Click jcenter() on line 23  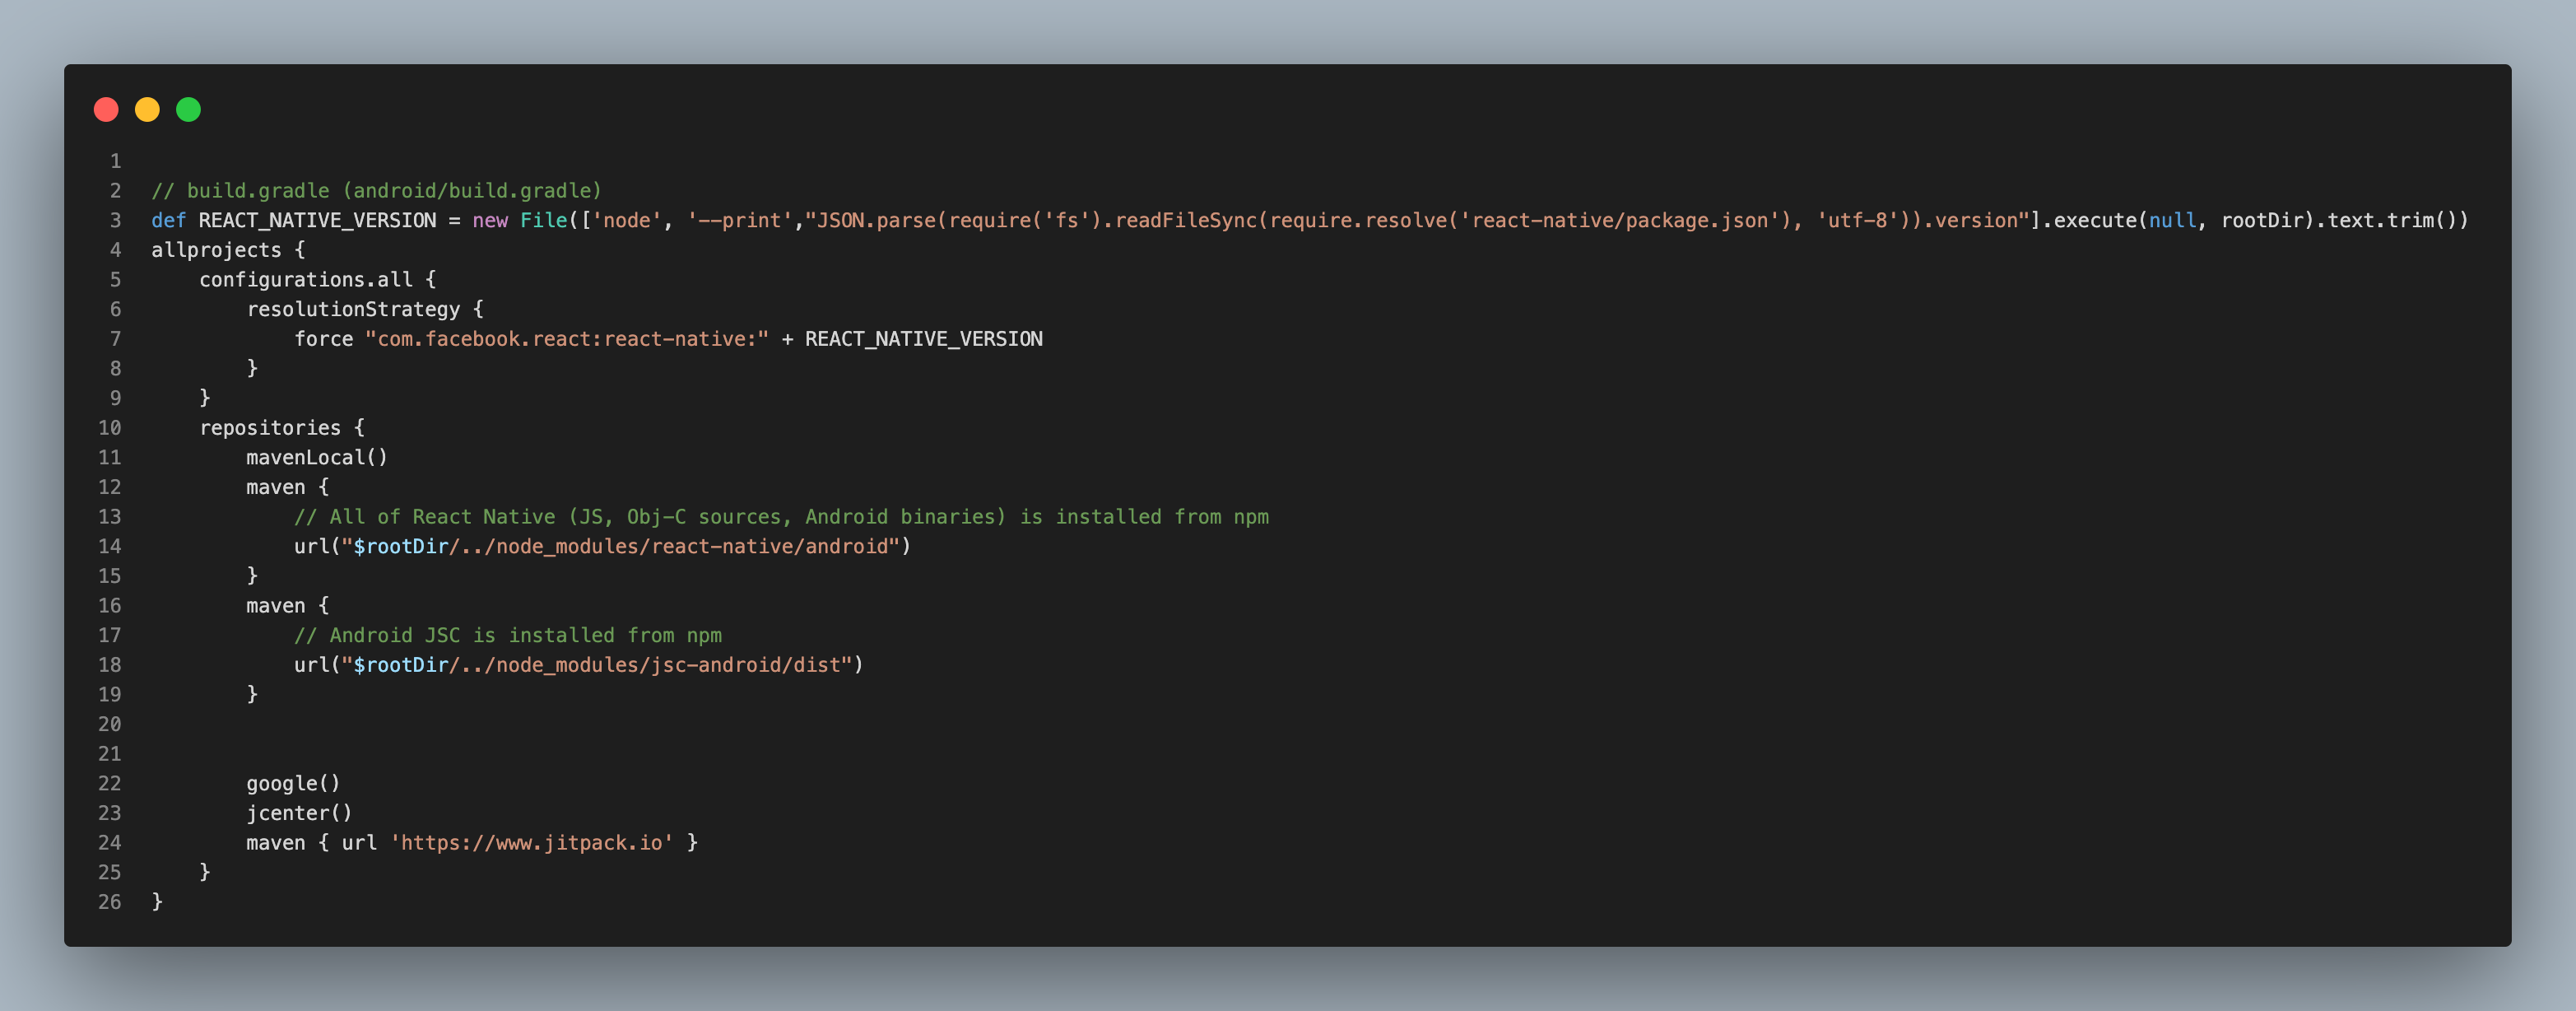(299, 813)
